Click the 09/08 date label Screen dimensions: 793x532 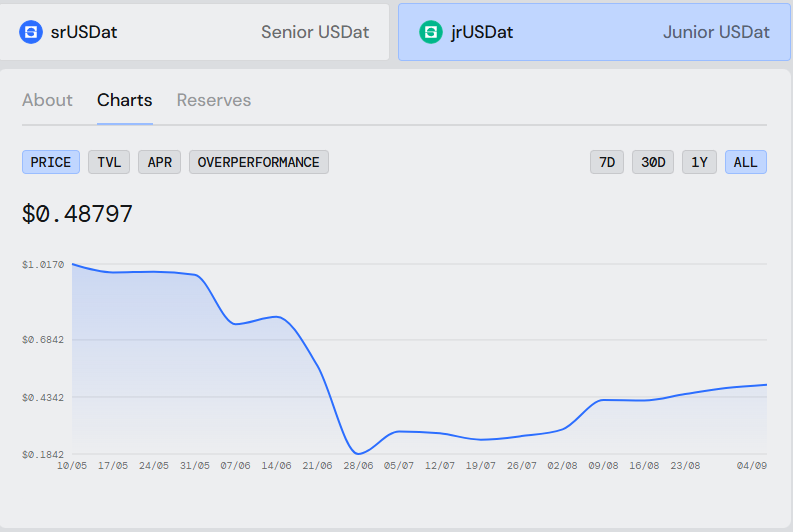pos(603,465)
